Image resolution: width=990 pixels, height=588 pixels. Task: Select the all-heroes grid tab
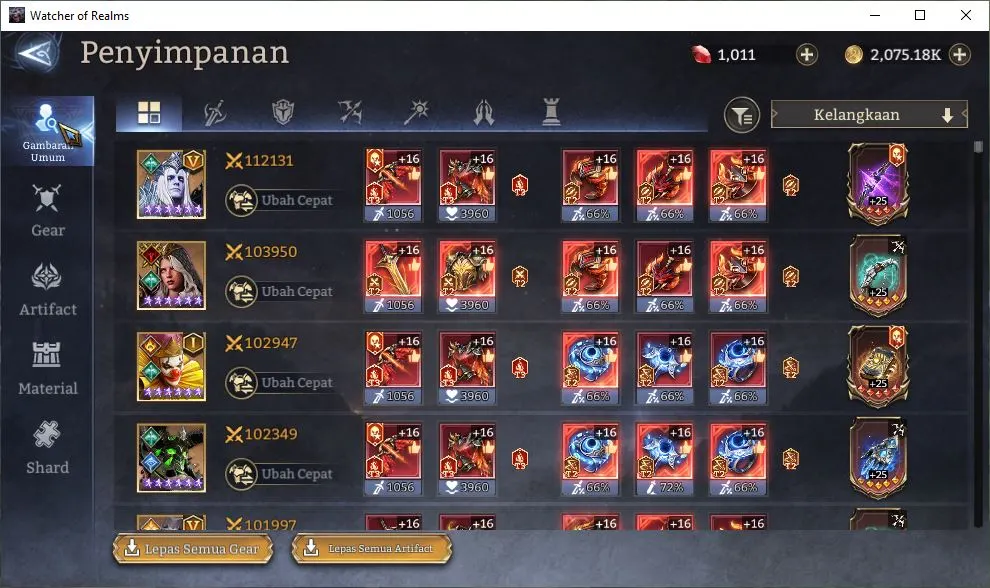(x=149, y=112)
